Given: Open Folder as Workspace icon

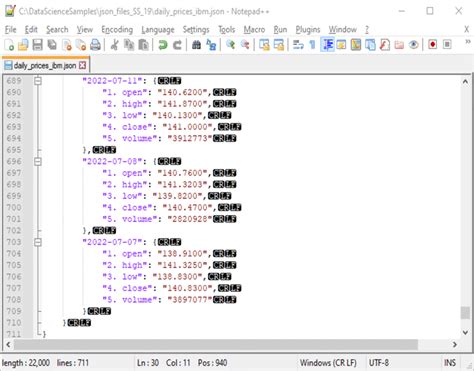Looking at the screenshot, I should coord(399,45).
